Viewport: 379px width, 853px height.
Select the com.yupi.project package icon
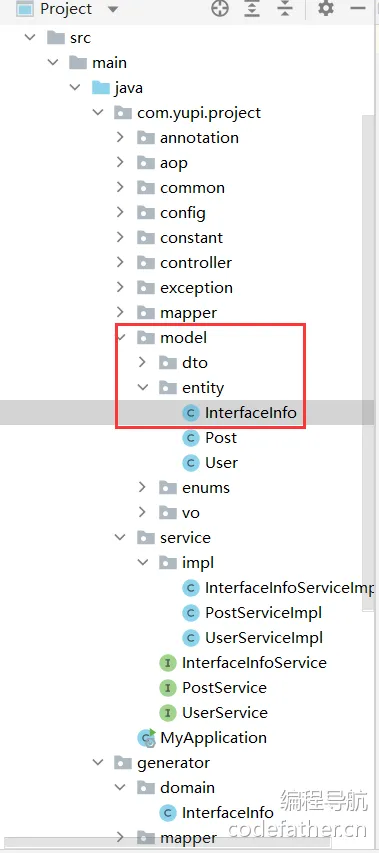coord(123,113)
